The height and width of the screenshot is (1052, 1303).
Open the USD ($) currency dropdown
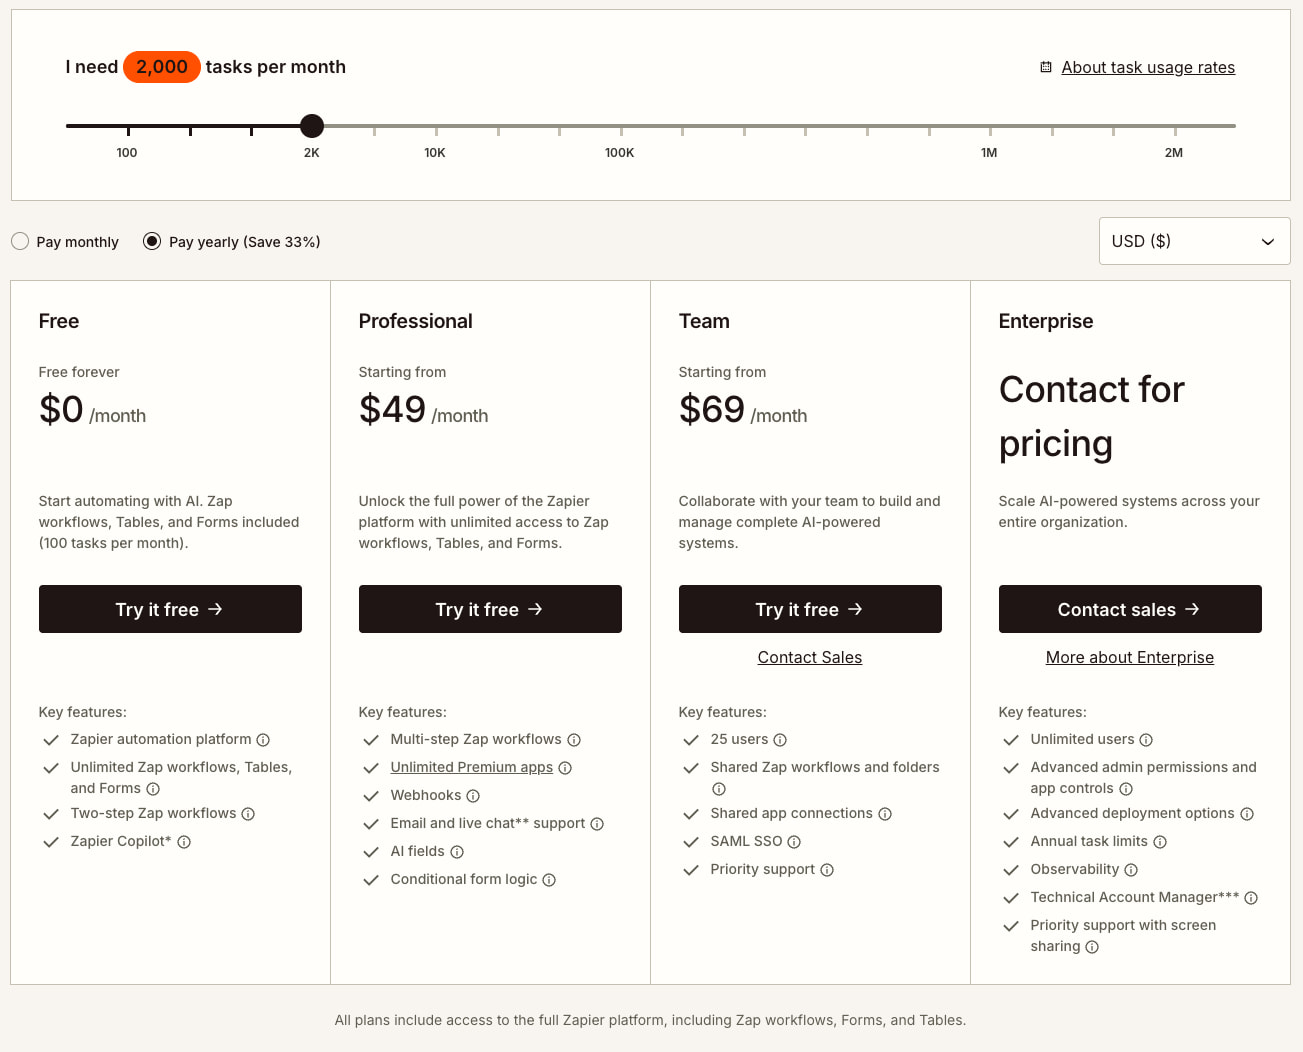pyautogui.click(x=1194, y=241)
